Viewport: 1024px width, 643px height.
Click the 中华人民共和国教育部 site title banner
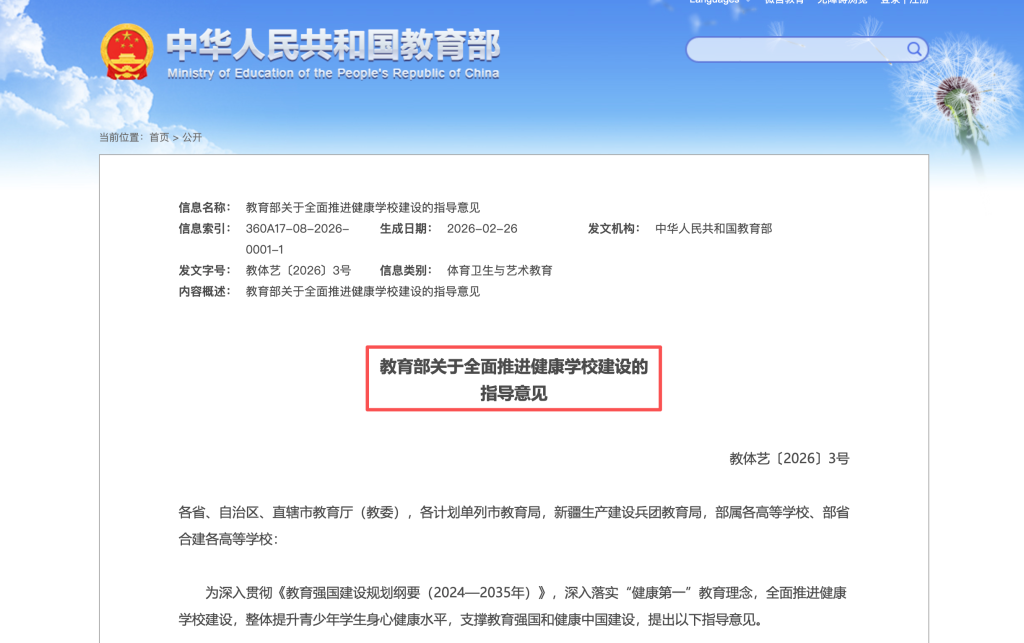click(332, 44)
